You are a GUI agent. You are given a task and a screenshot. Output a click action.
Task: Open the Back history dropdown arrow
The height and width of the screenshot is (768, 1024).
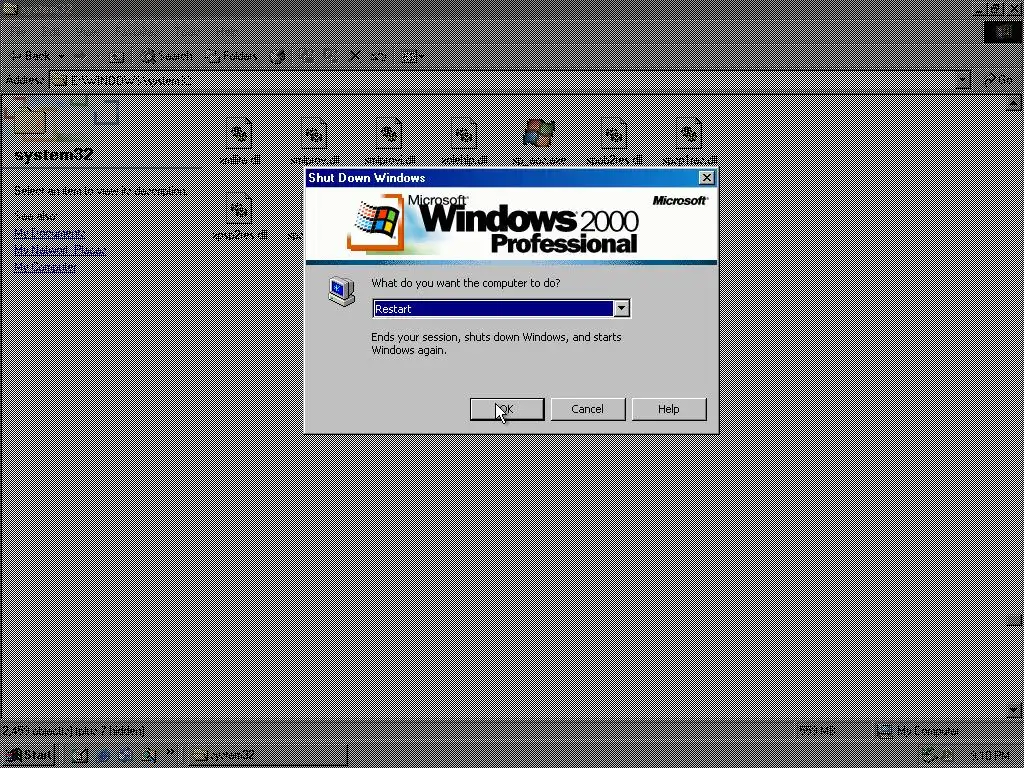pos(61,56)
